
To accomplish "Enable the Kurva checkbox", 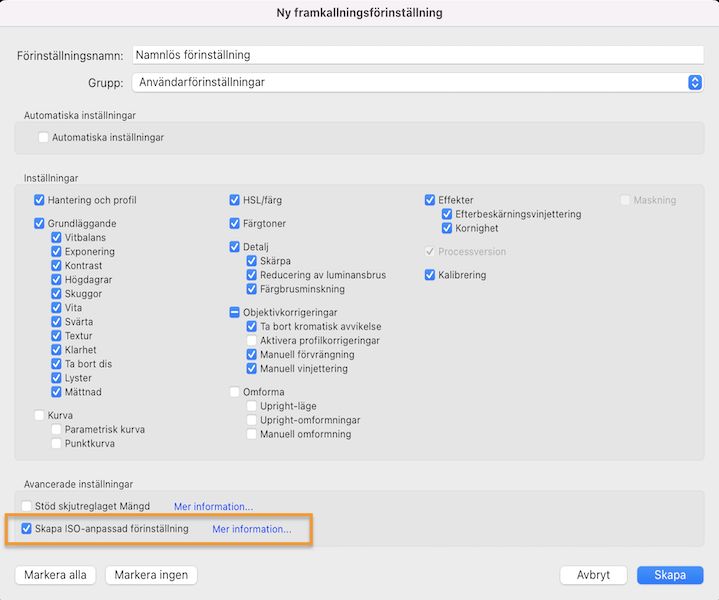I will (x=40, y=415).
